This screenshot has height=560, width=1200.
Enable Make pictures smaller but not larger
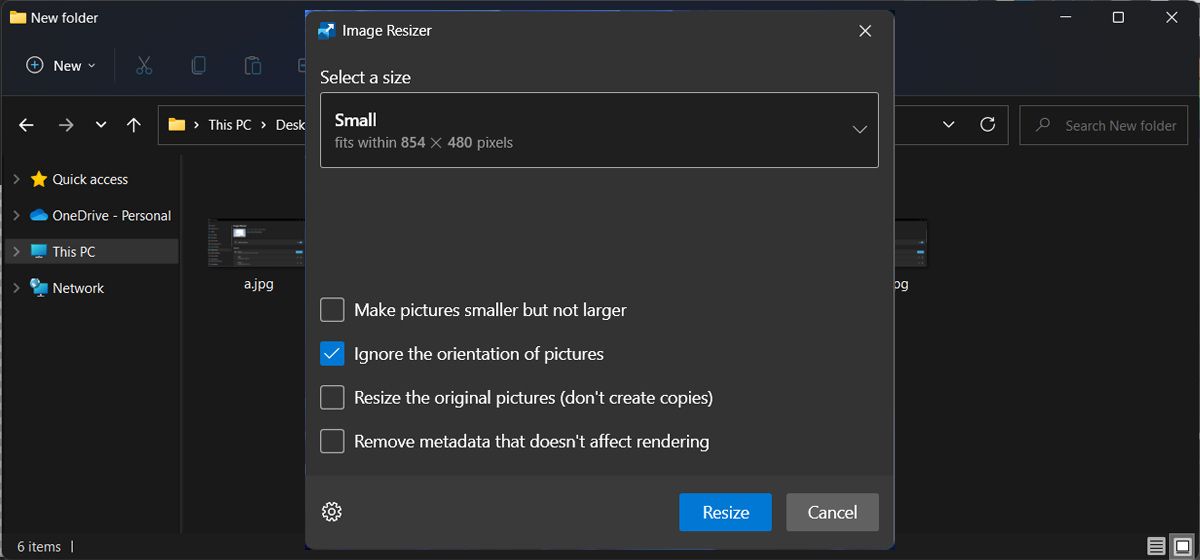point(332,310)
